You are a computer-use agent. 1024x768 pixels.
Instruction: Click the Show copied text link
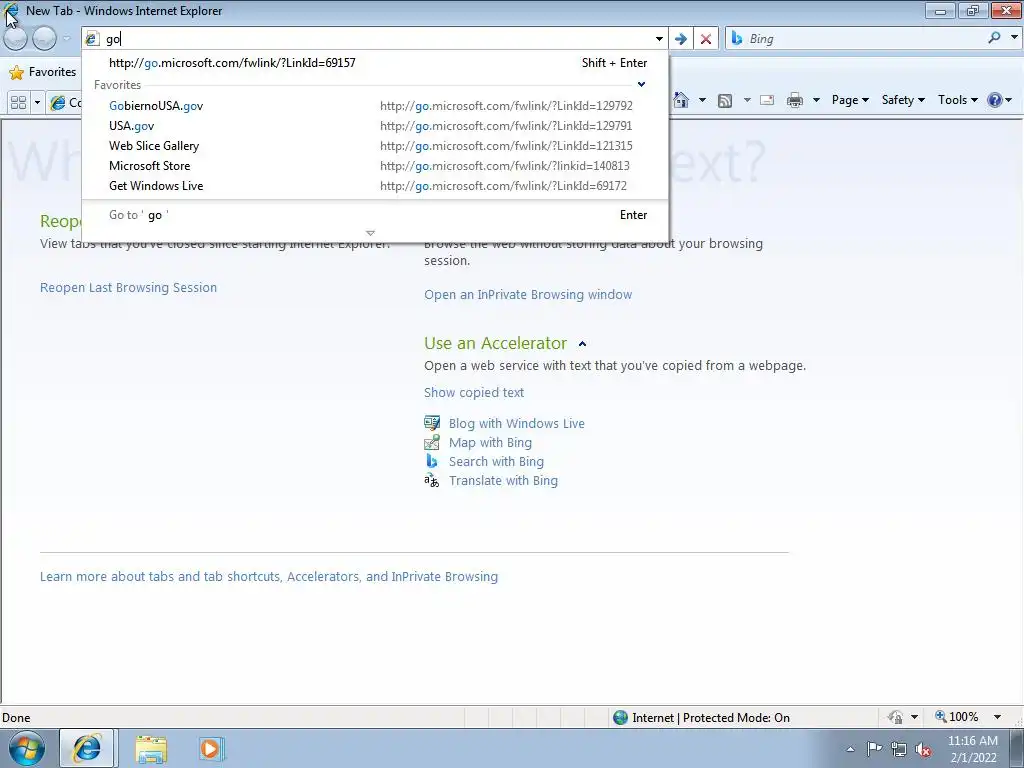tap(473, 392)
